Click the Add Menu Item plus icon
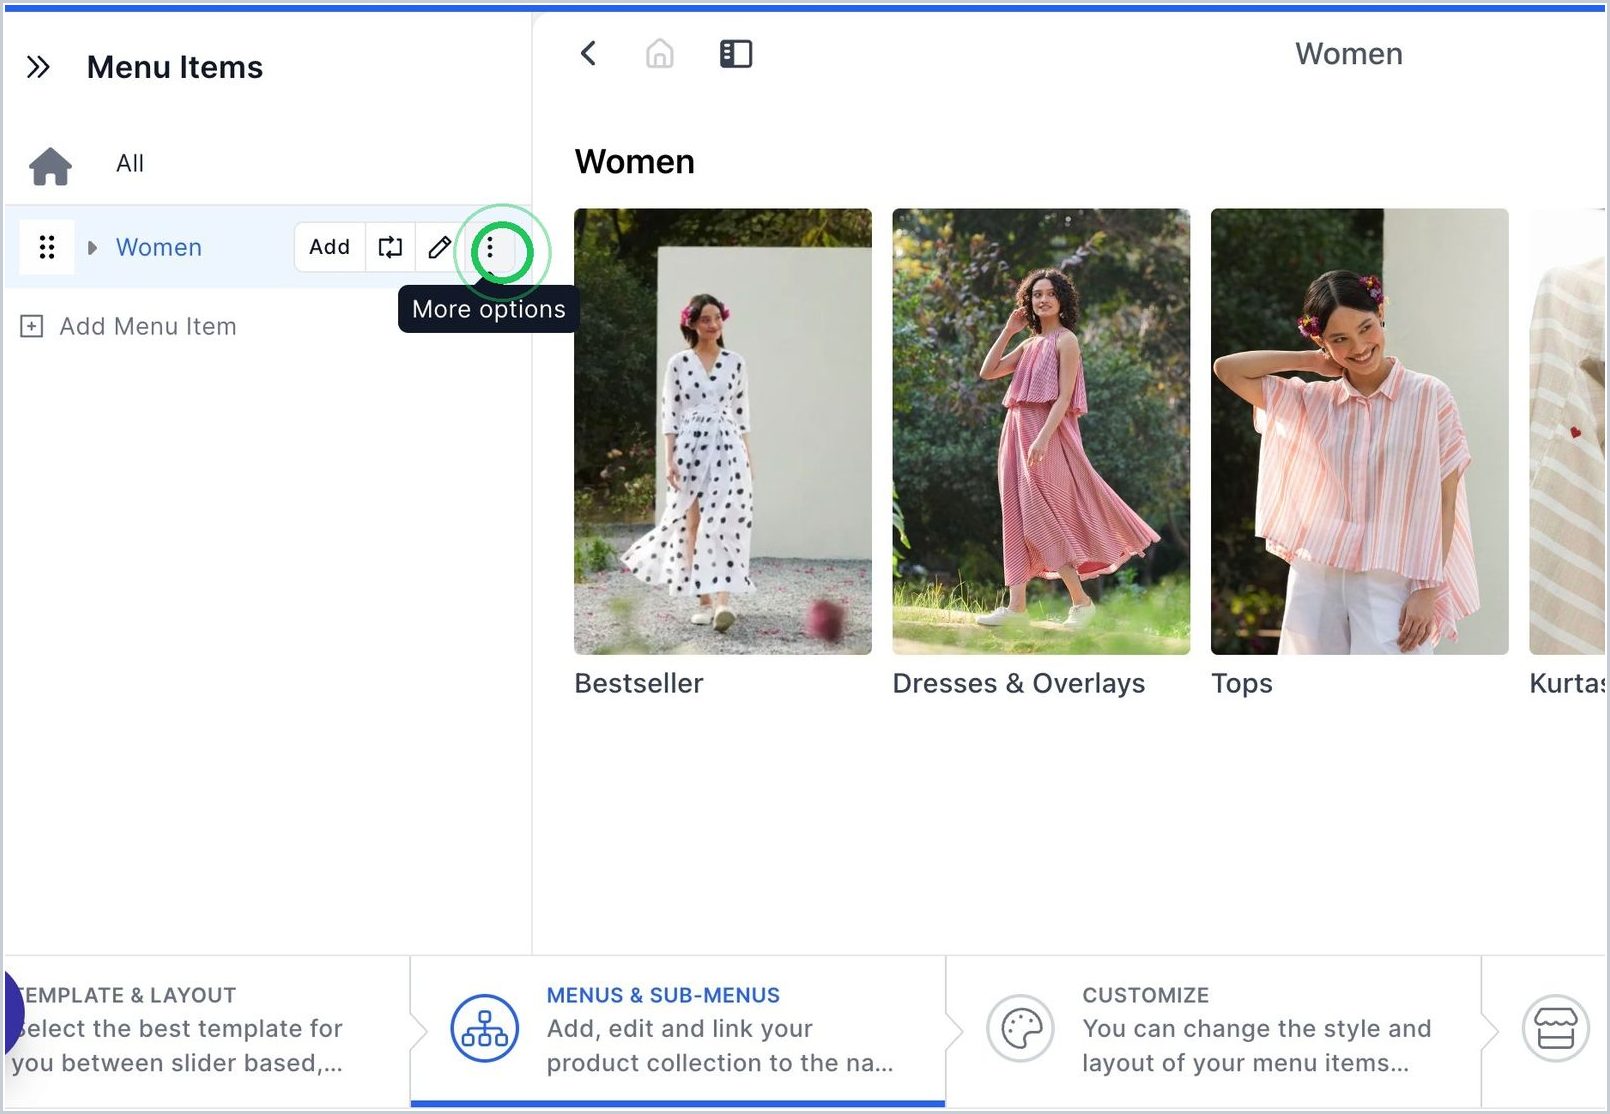 point(32,326)
